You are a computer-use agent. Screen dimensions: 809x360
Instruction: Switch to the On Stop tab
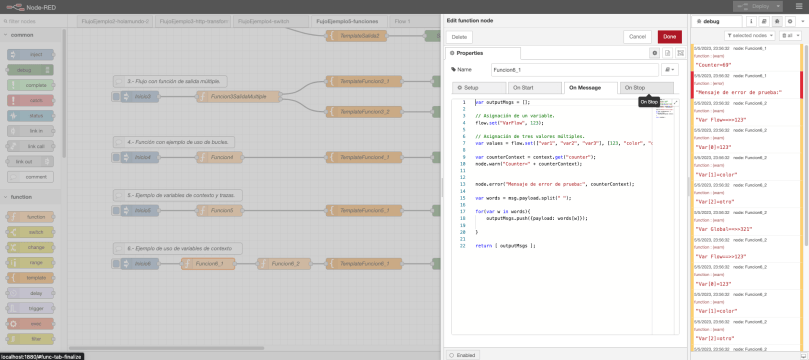(646, 88)
